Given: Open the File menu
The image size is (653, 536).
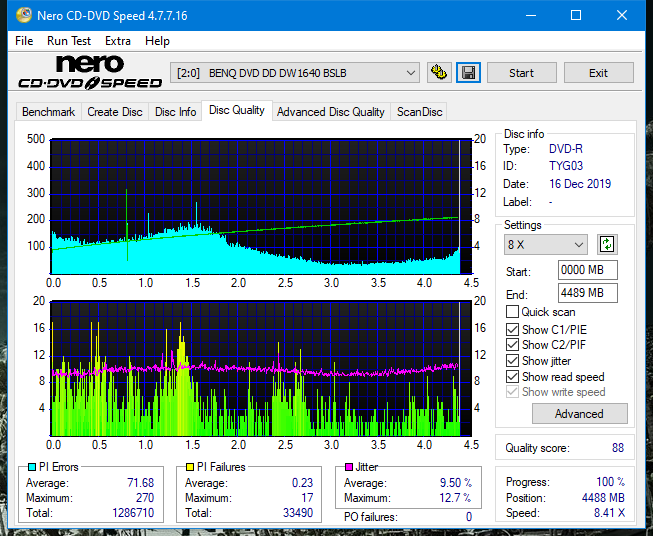Looking at the screenshot, I should (24, 41).
